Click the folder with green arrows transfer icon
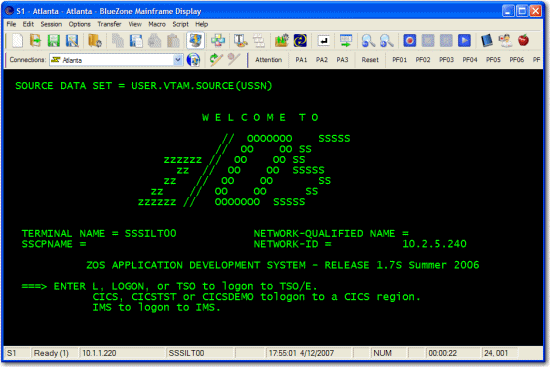The width and height of the screenshot is (550, 367). (x=282, y=41)
